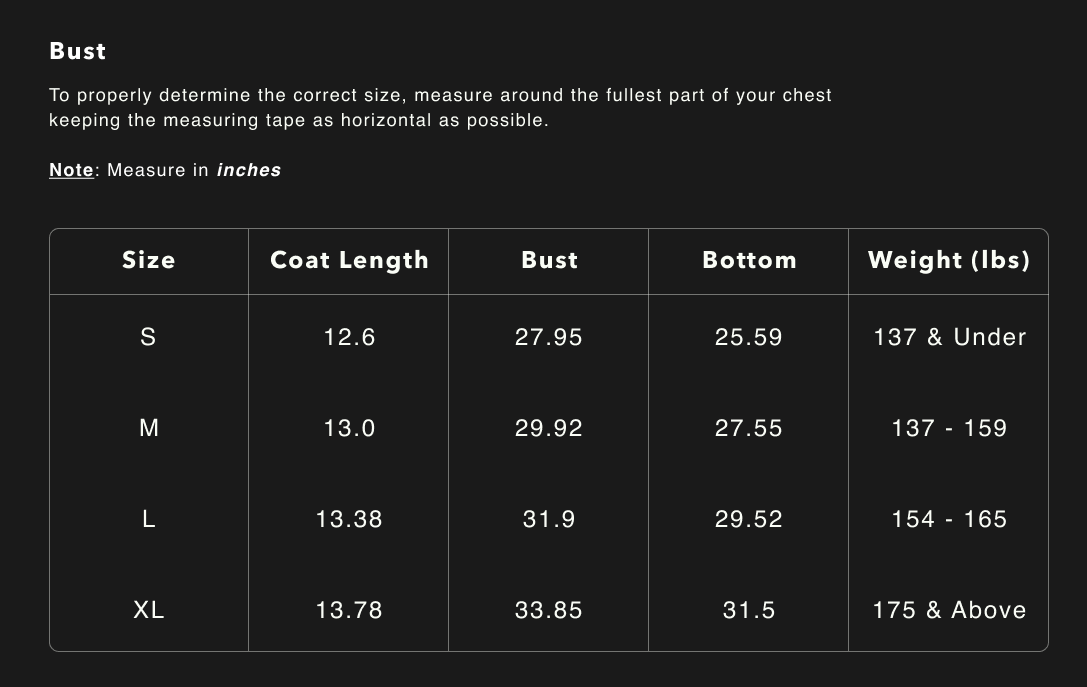Select the "Size" column header
Viewport: 1087px width, 687px height.
(148, 260)
